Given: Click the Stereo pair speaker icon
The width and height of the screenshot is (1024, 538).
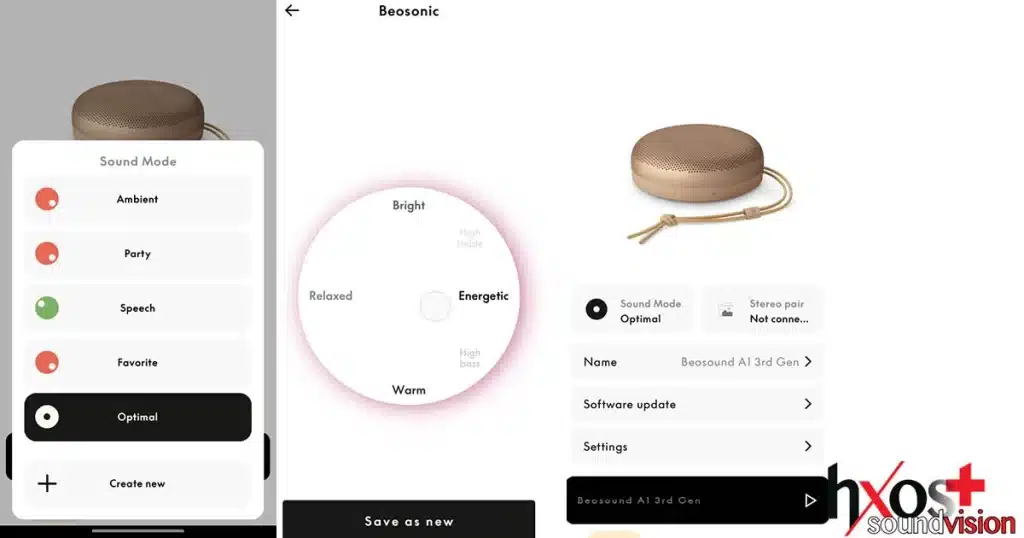Looking at the screenshot, I should click(726, 310).
